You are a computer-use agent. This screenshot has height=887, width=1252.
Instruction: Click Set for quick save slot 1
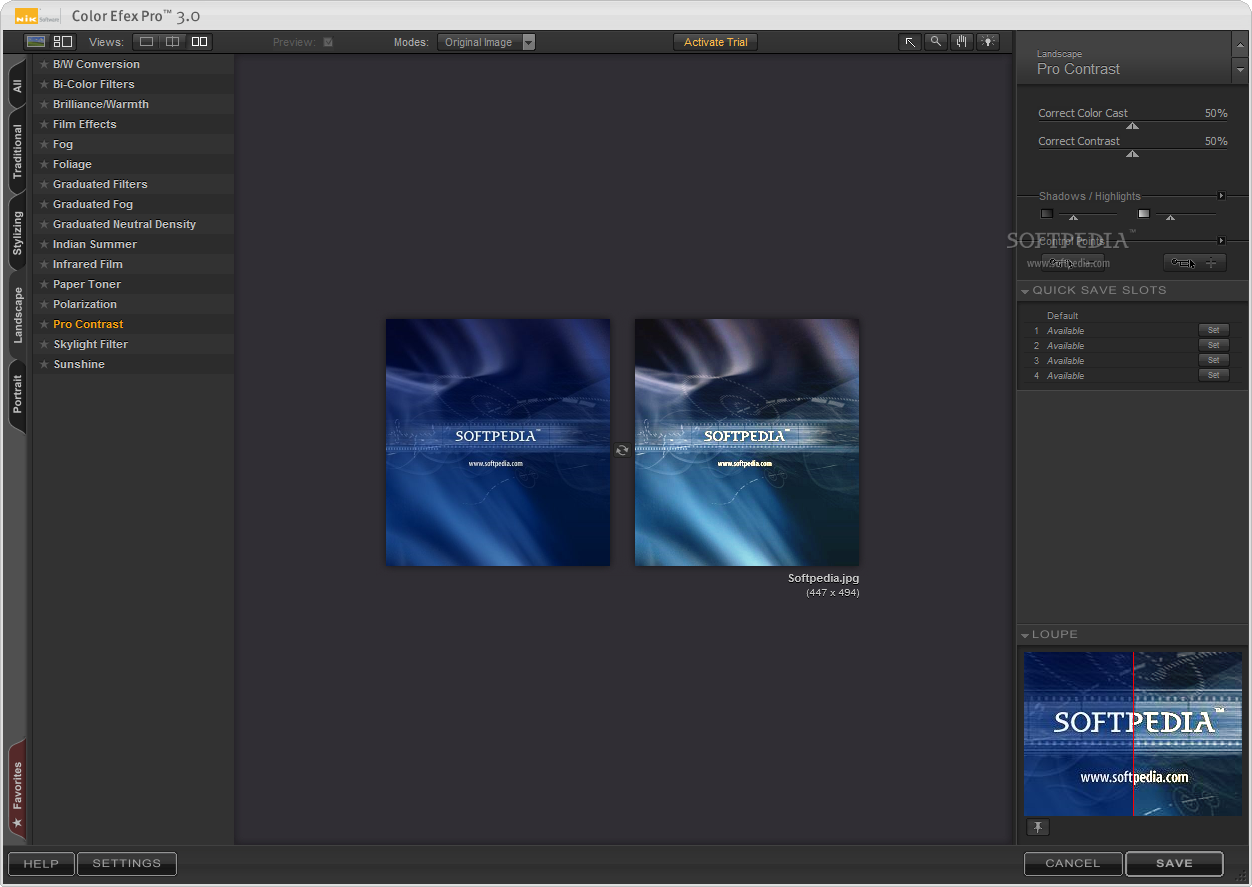(x=1213, y=330)
